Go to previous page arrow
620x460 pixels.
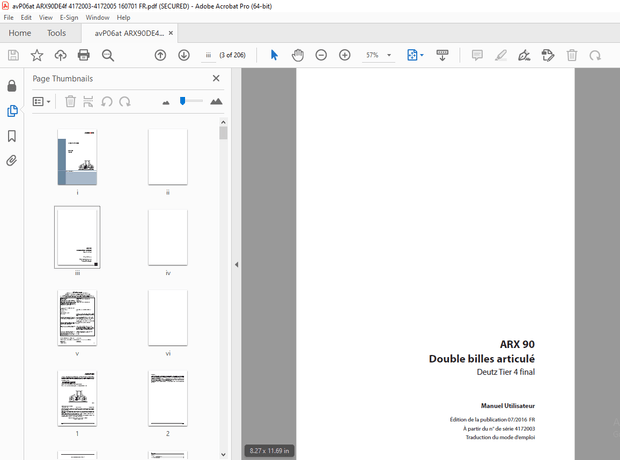click(160, 55)
